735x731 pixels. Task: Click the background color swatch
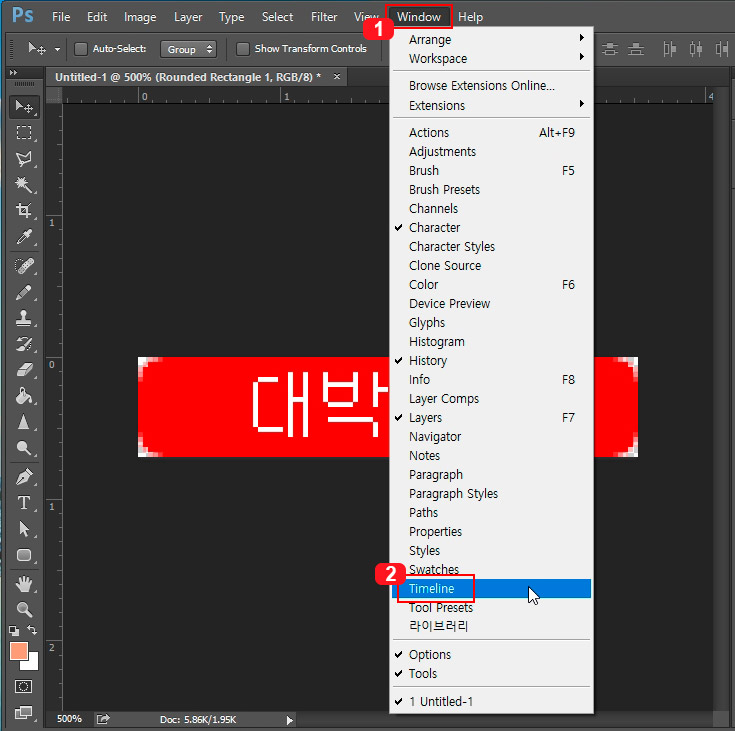[32, 664]
